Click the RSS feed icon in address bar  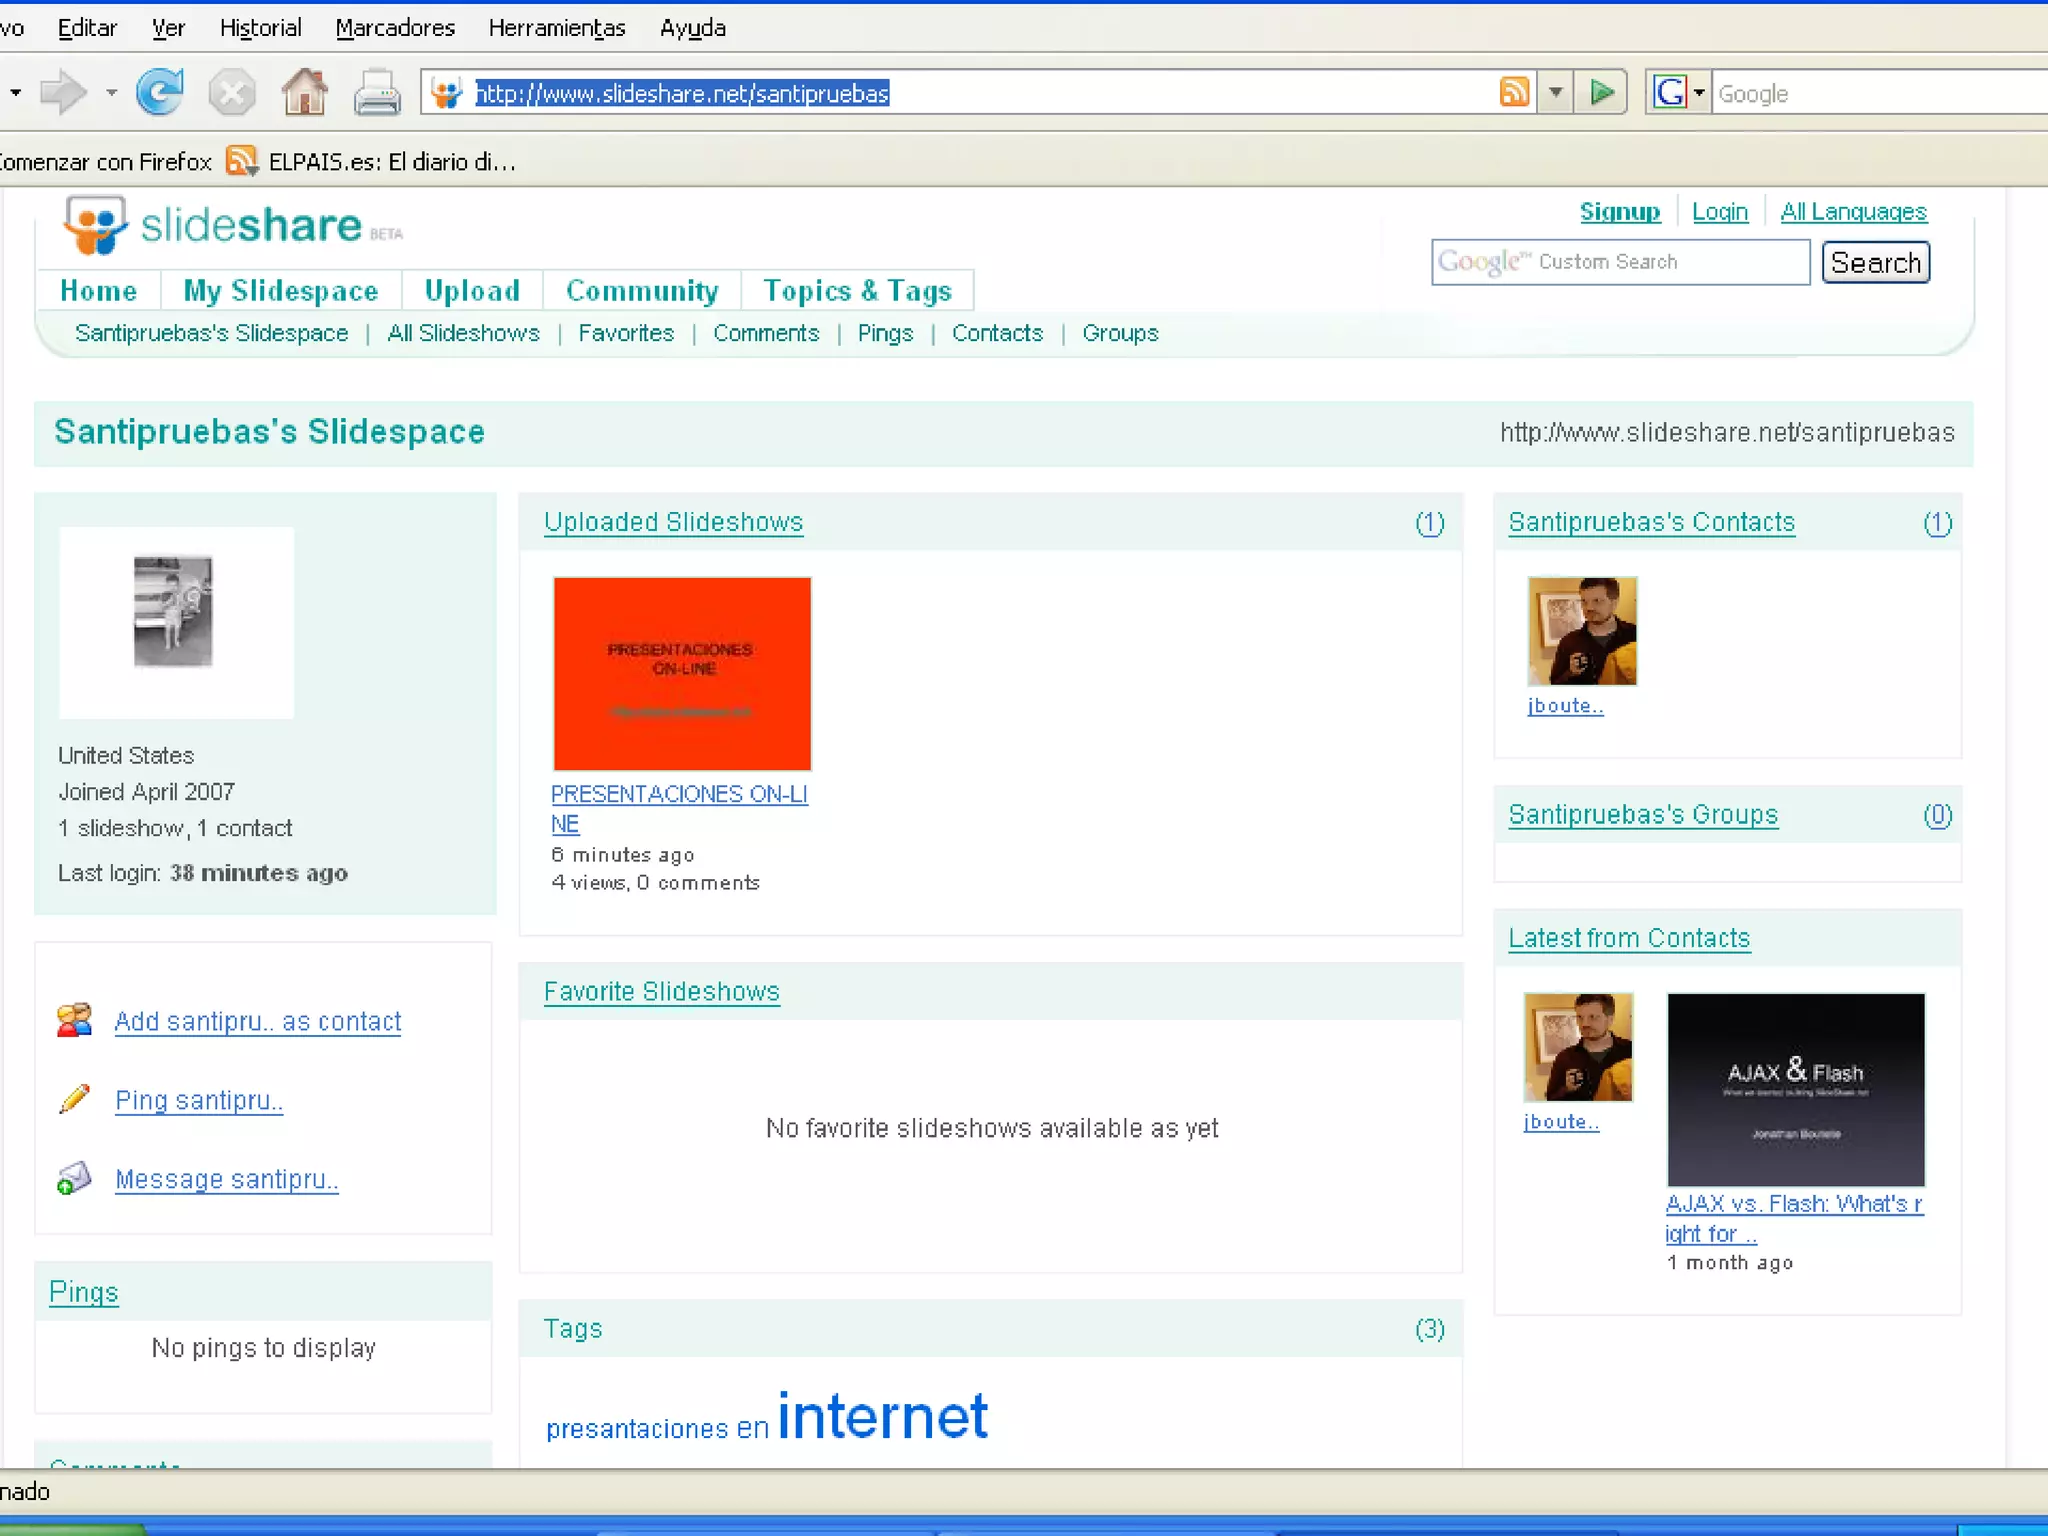(1515, 93)
